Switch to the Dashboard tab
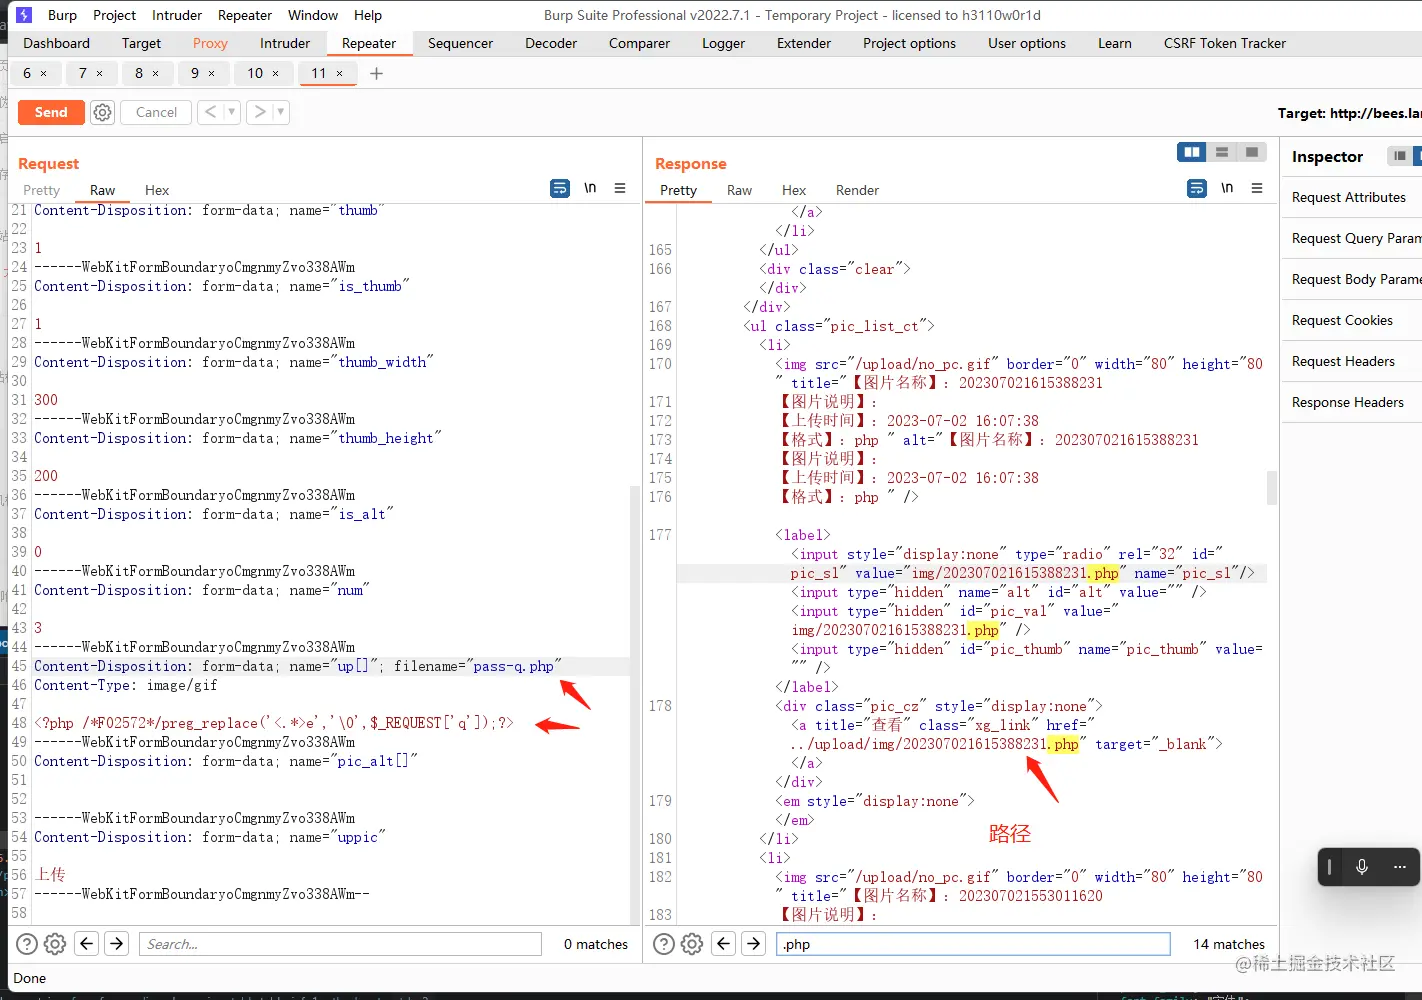 pyautogui.click(x=56, y=43)
